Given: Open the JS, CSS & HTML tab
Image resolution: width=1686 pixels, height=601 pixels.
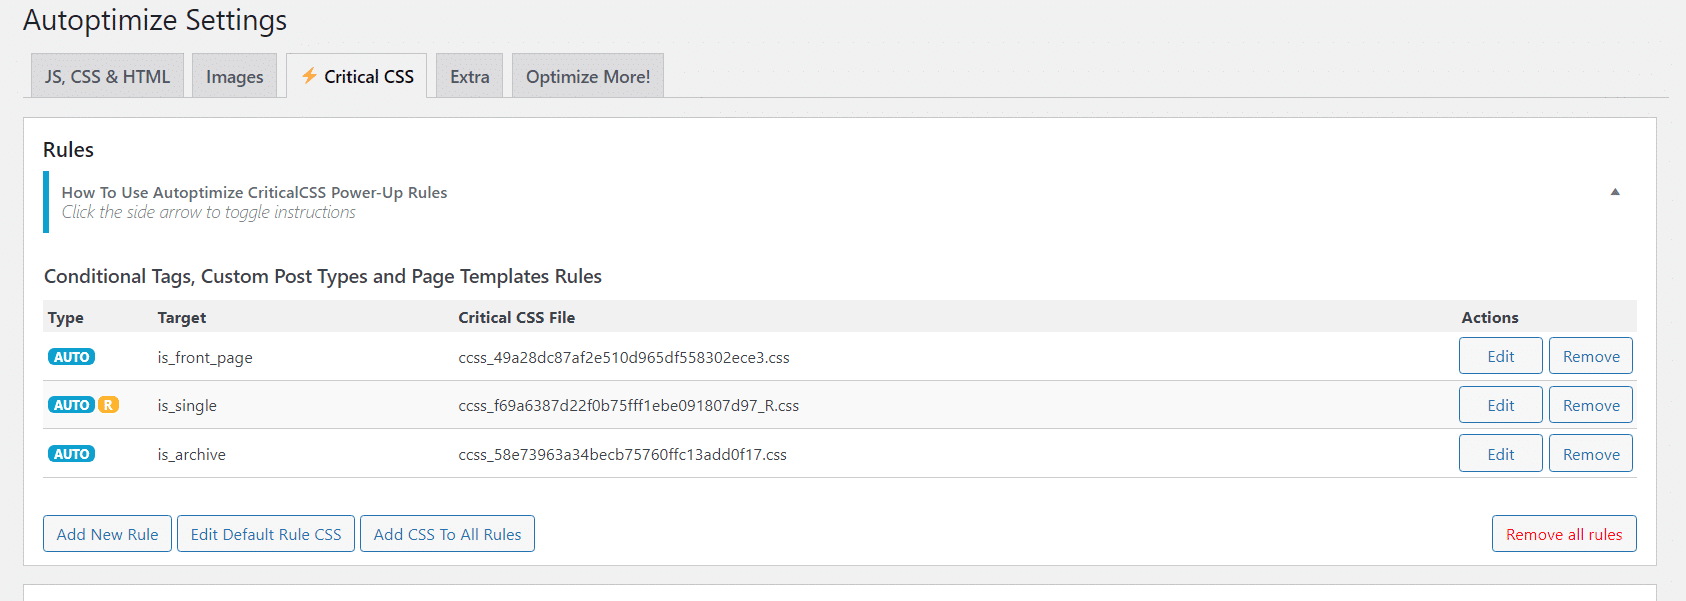Looking at the screenshot, I should pos(107,76).
